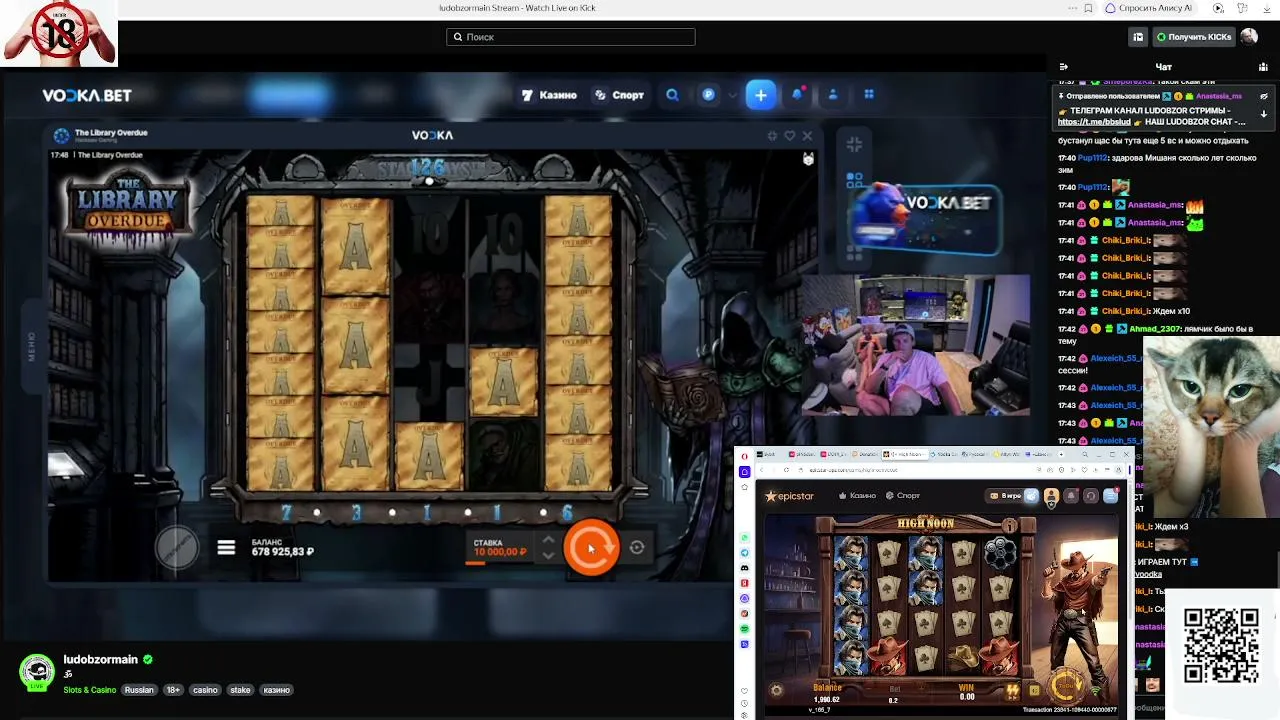Viewport: 1280px width, 720px height.
Task: Click the browser video playback icon
Action: (1218, 8)
